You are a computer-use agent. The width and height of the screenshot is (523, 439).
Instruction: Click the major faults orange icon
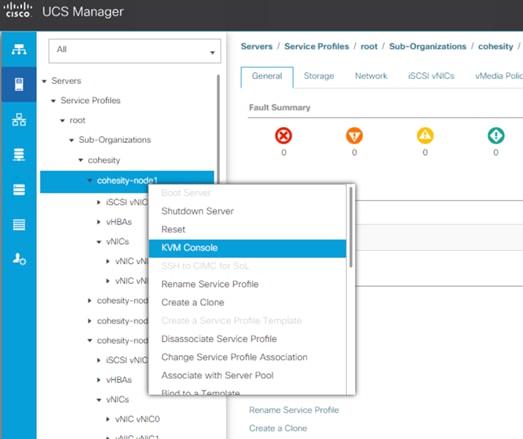354,136
